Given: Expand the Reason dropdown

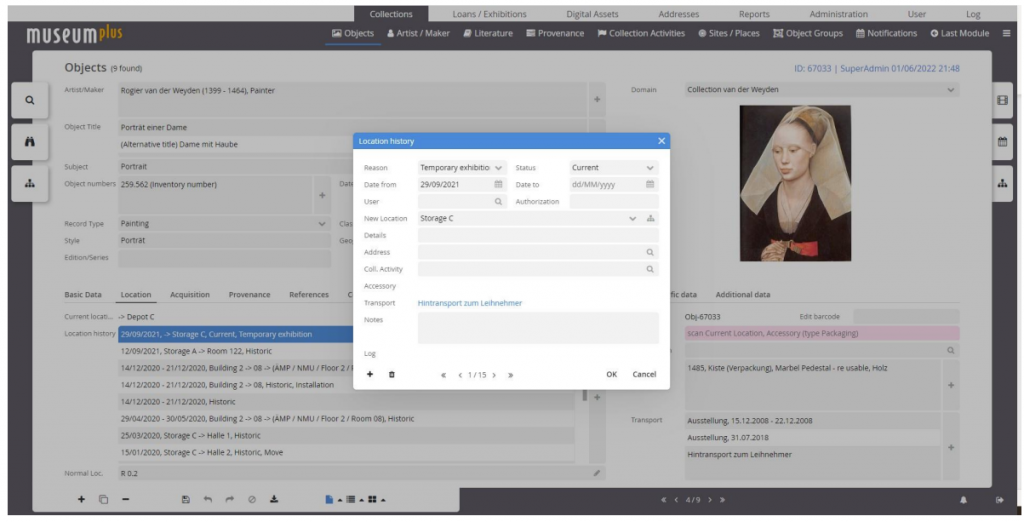Looking at the screenshot, I should point(498,168).
